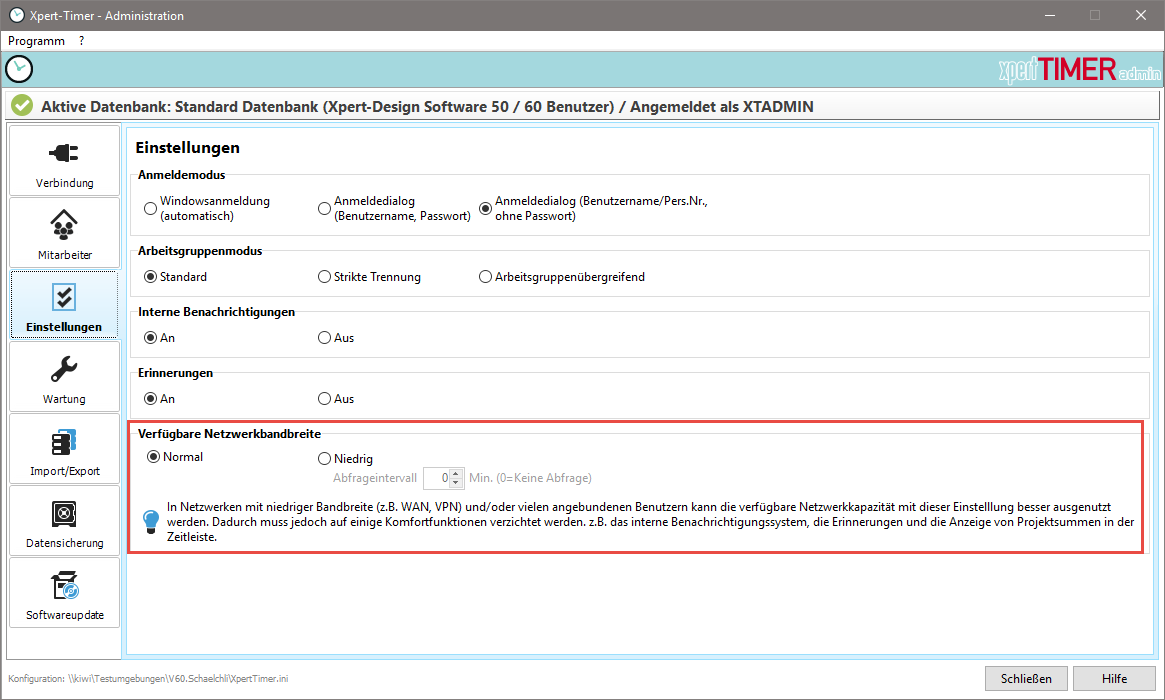Viewport: 1165px width, 700px height.
Task: Open the Import/Export section icon
Action: [65, 448]
